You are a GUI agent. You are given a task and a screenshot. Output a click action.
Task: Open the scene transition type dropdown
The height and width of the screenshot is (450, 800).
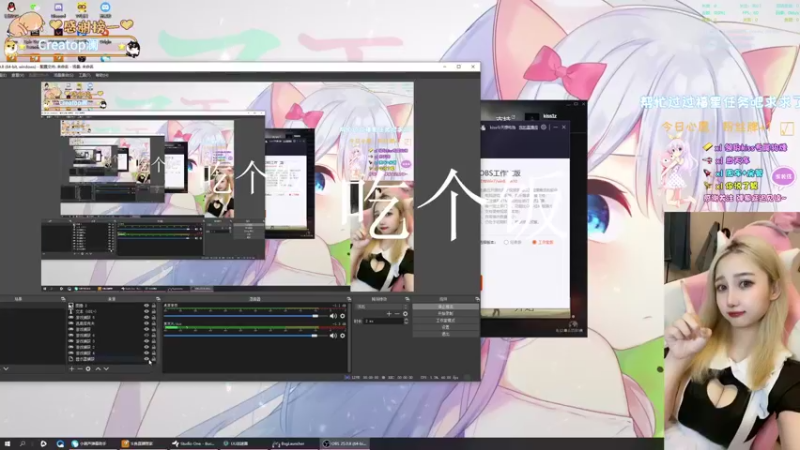coord(382,307)
